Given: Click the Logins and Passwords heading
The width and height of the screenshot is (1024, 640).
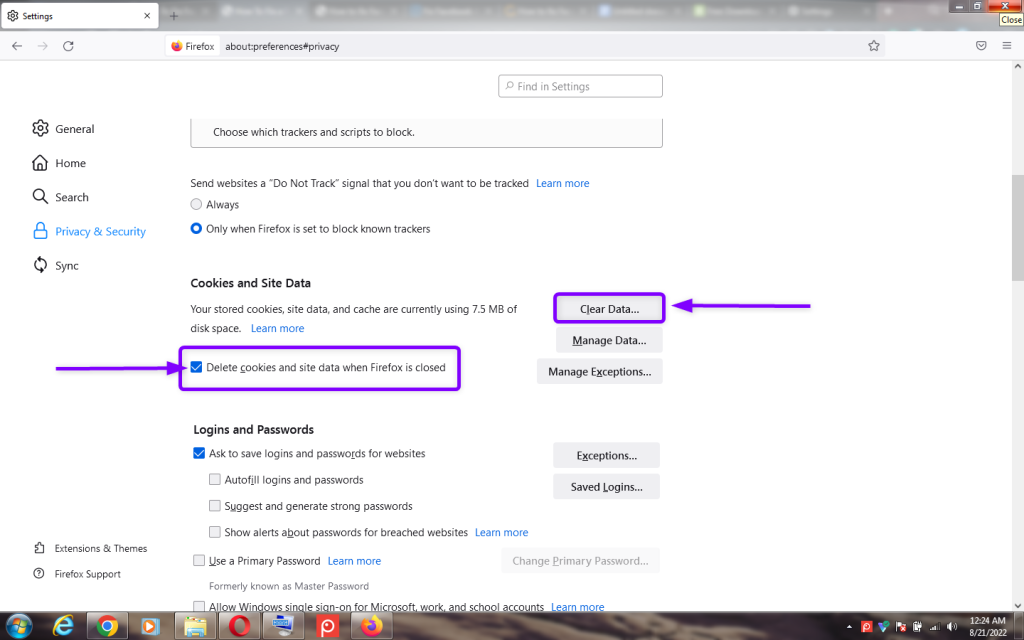Looking at the screenshot, I should coord(253,429).
